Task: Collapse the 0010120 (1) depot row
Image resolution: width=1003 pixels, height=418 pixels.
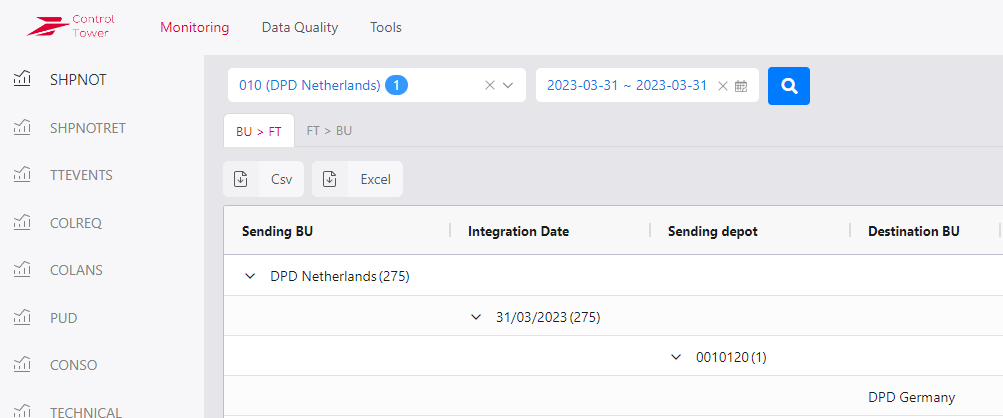Action: [x=678, y=357]
